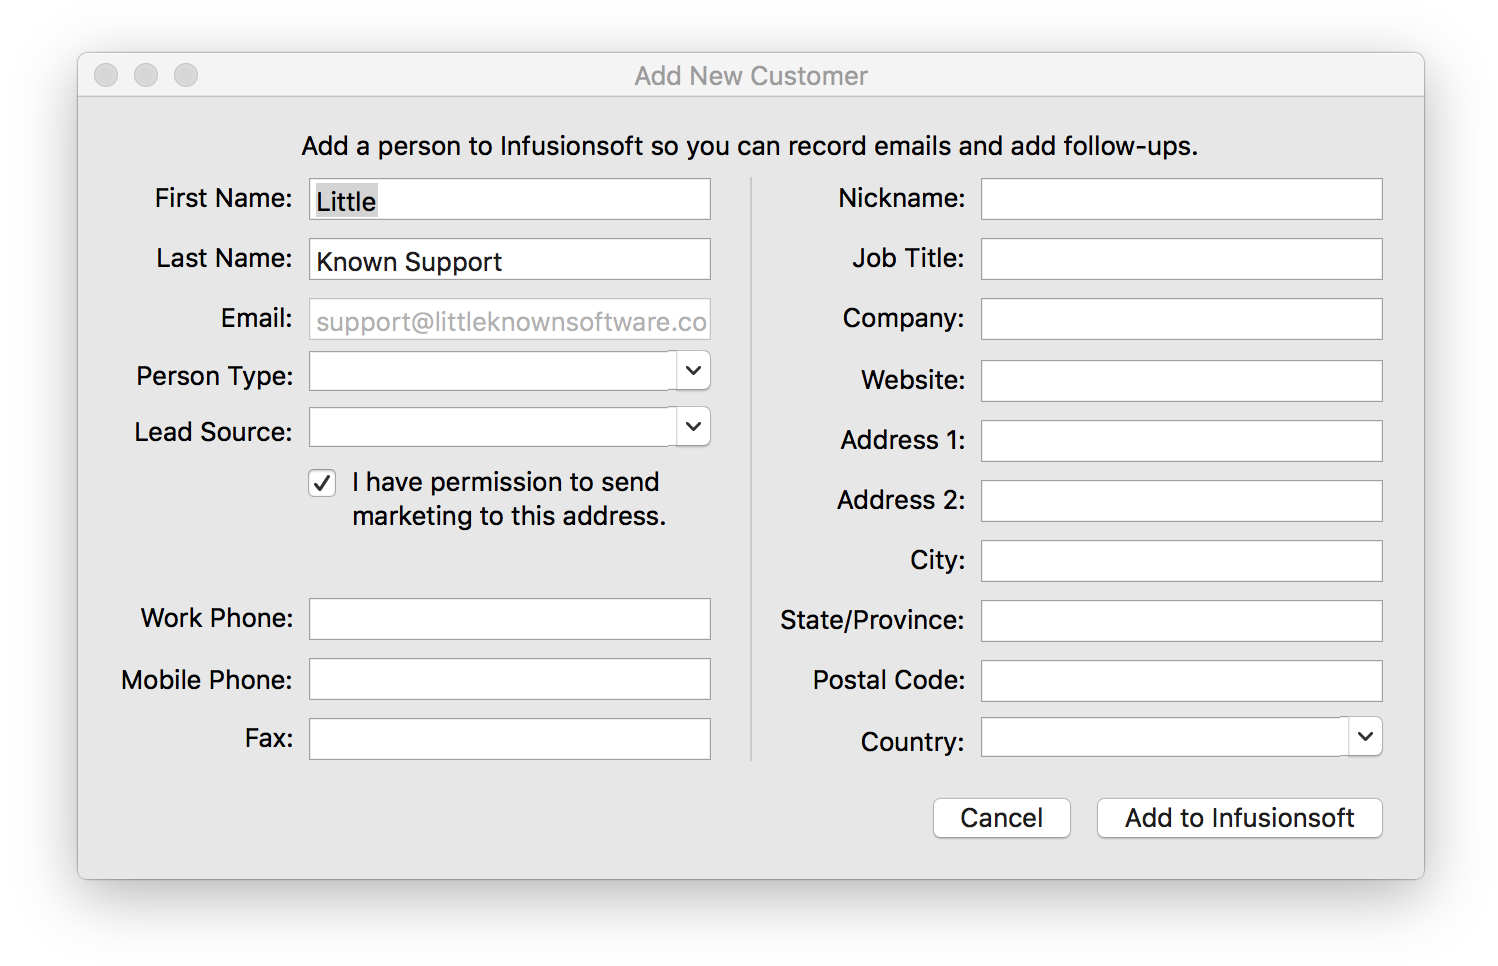1498x966 pixels.
Task: Click the Email field showing support address
Action: [x=510, y=319]
